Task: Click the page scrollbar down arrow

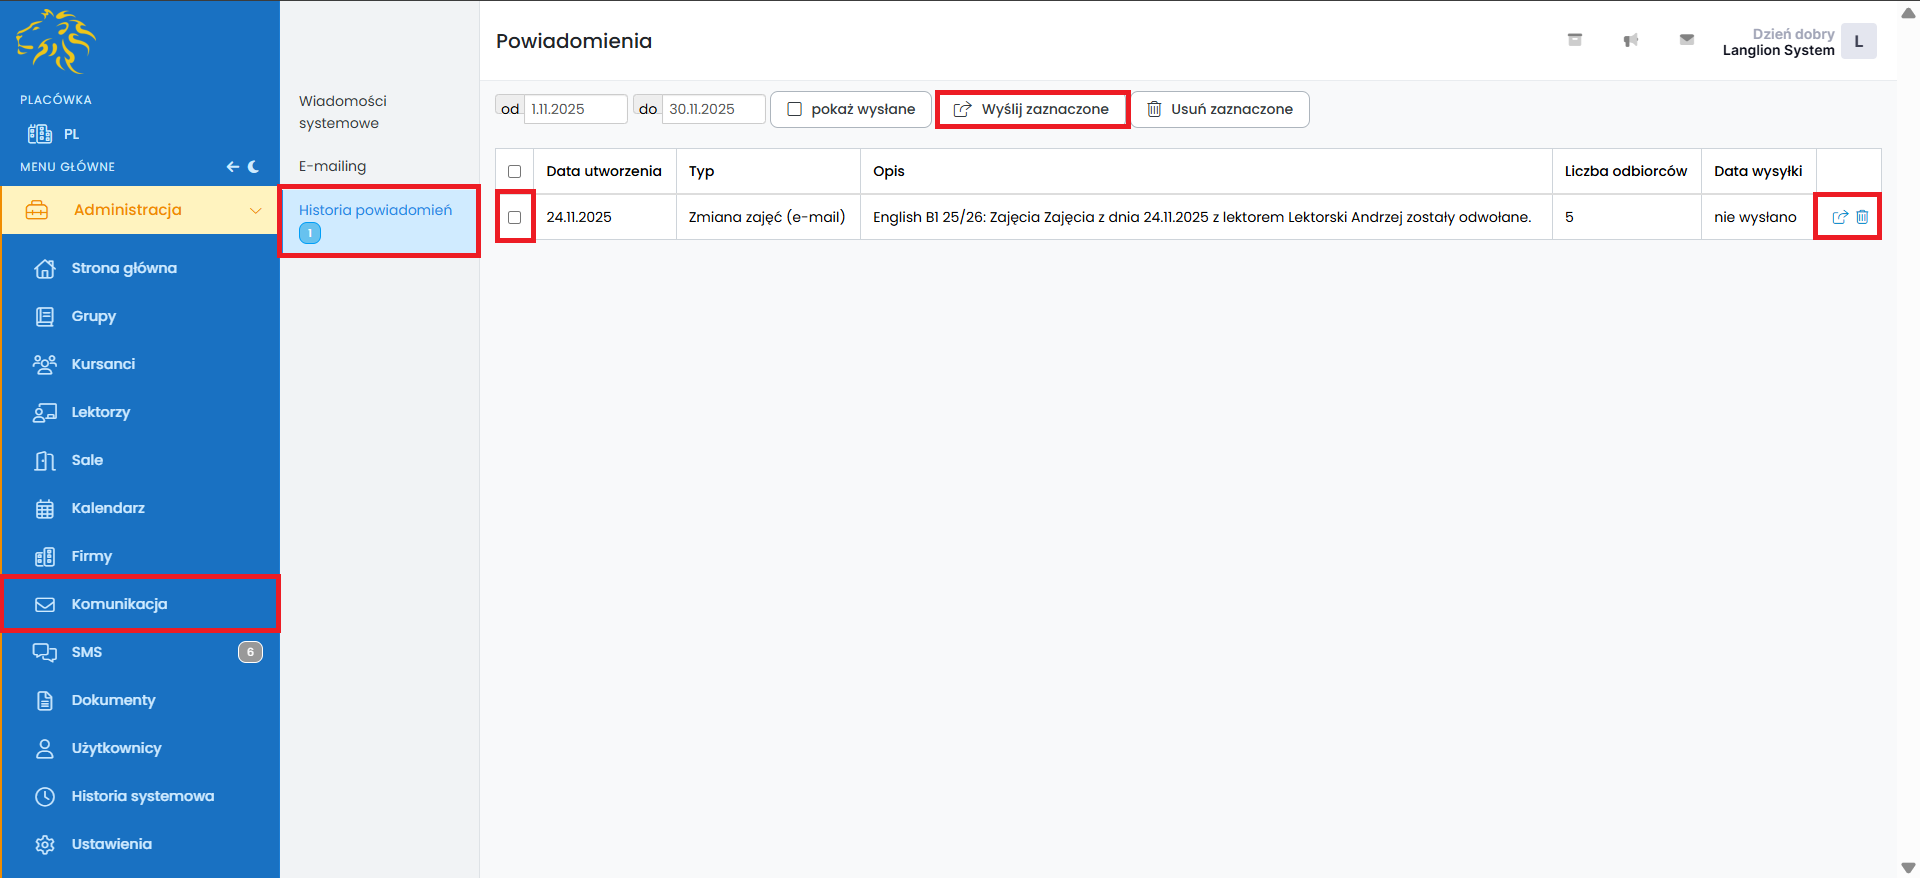Action: pos(1908,867)
